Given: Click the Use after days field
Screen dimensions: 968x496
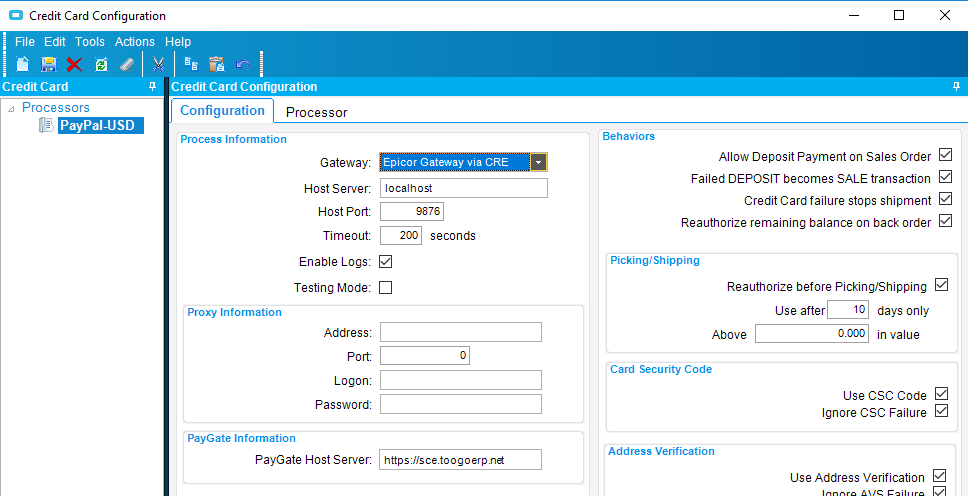Looking at the screenshot, I should point(848,310).
